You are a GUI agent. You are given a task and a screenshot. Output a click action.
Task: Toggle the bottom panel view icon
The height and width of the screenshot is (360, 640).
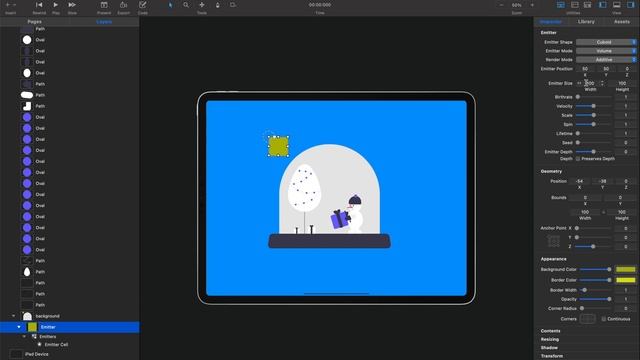point(617,5)
